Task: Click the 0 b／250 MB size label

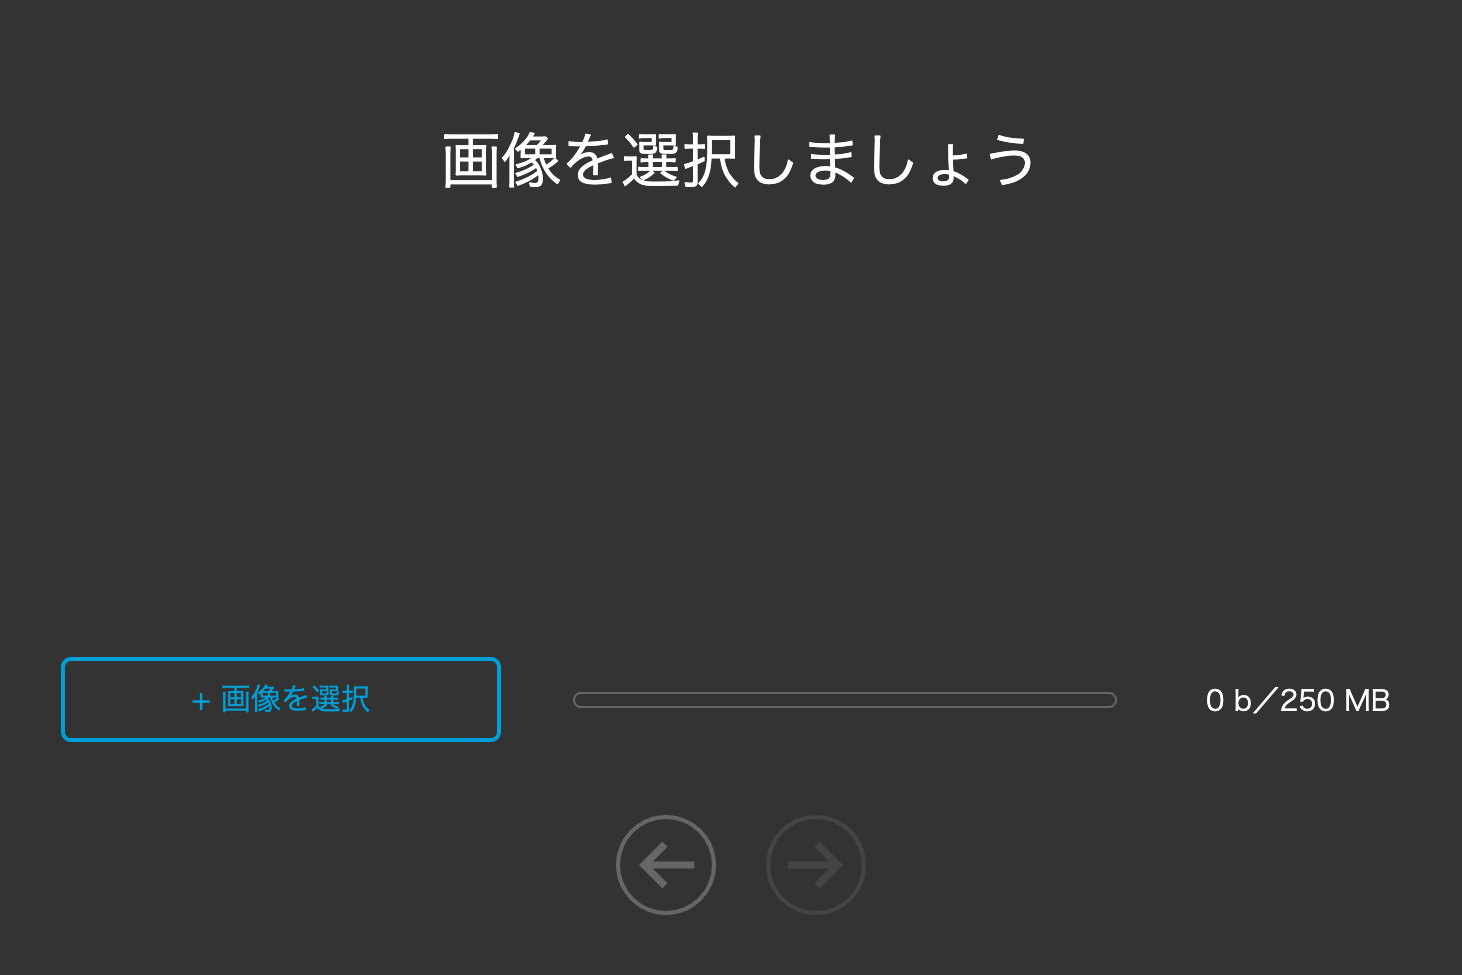Action: click(1298, 700)
